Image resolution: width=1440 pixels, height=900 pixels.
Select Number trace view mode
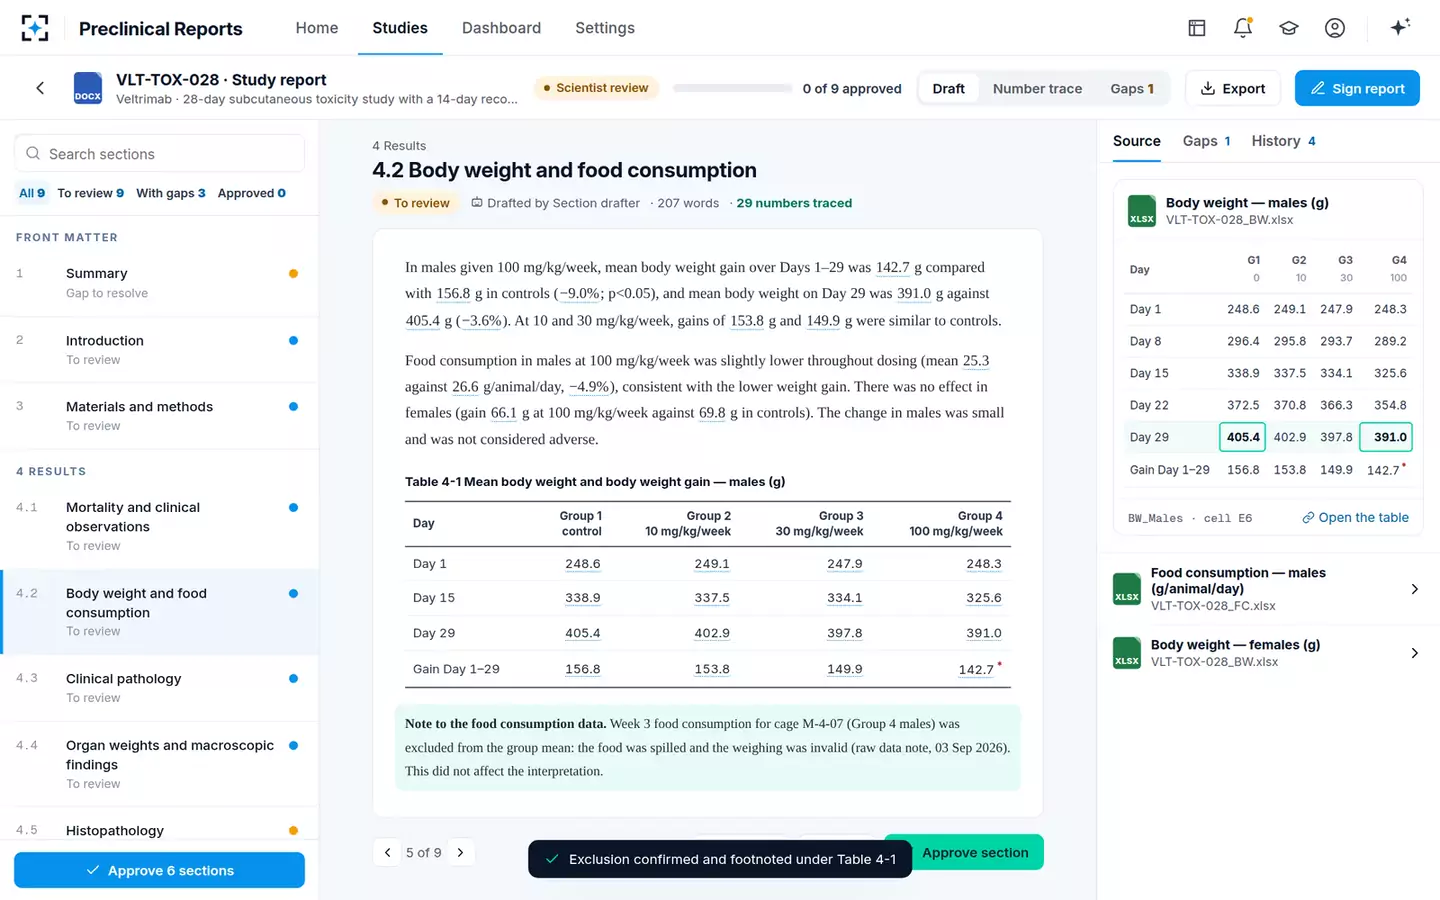tap(1037, 88)
